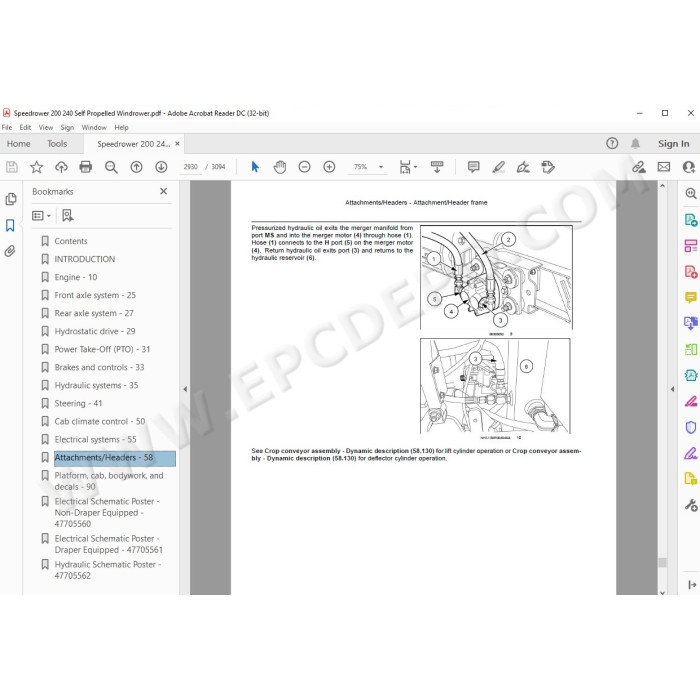
Task: Go to previous page arrow
Action: 136,167
